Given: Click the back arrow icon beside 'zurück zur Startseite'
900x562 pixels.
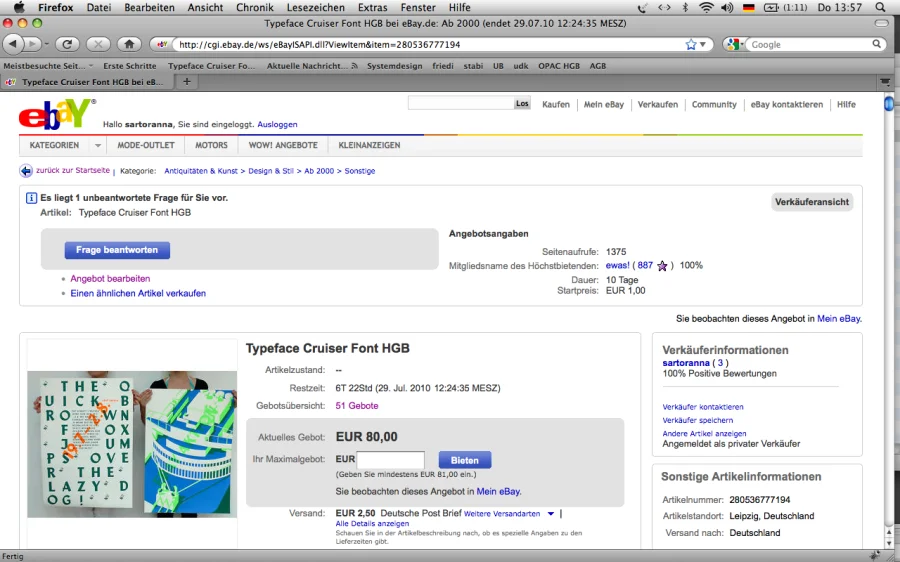Looking at the screenshot, I should 26,171.
